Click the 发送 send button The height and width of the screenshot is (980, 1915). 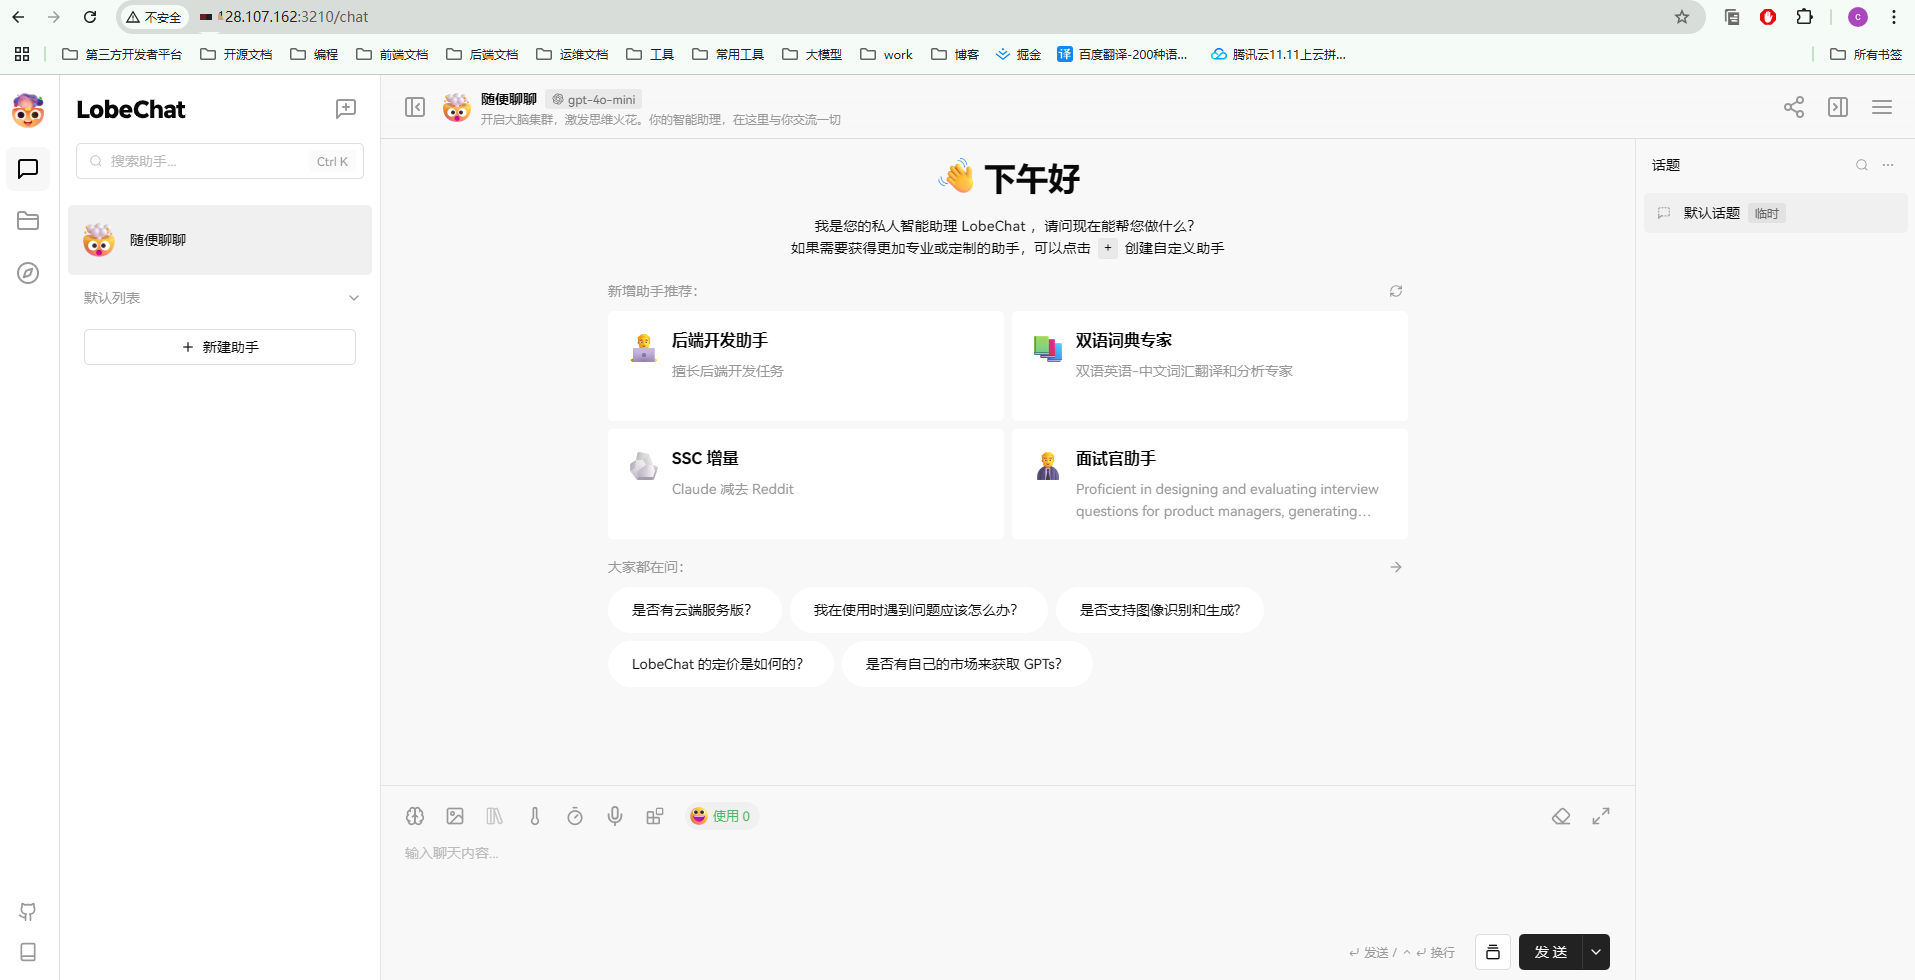point(1550,952)
